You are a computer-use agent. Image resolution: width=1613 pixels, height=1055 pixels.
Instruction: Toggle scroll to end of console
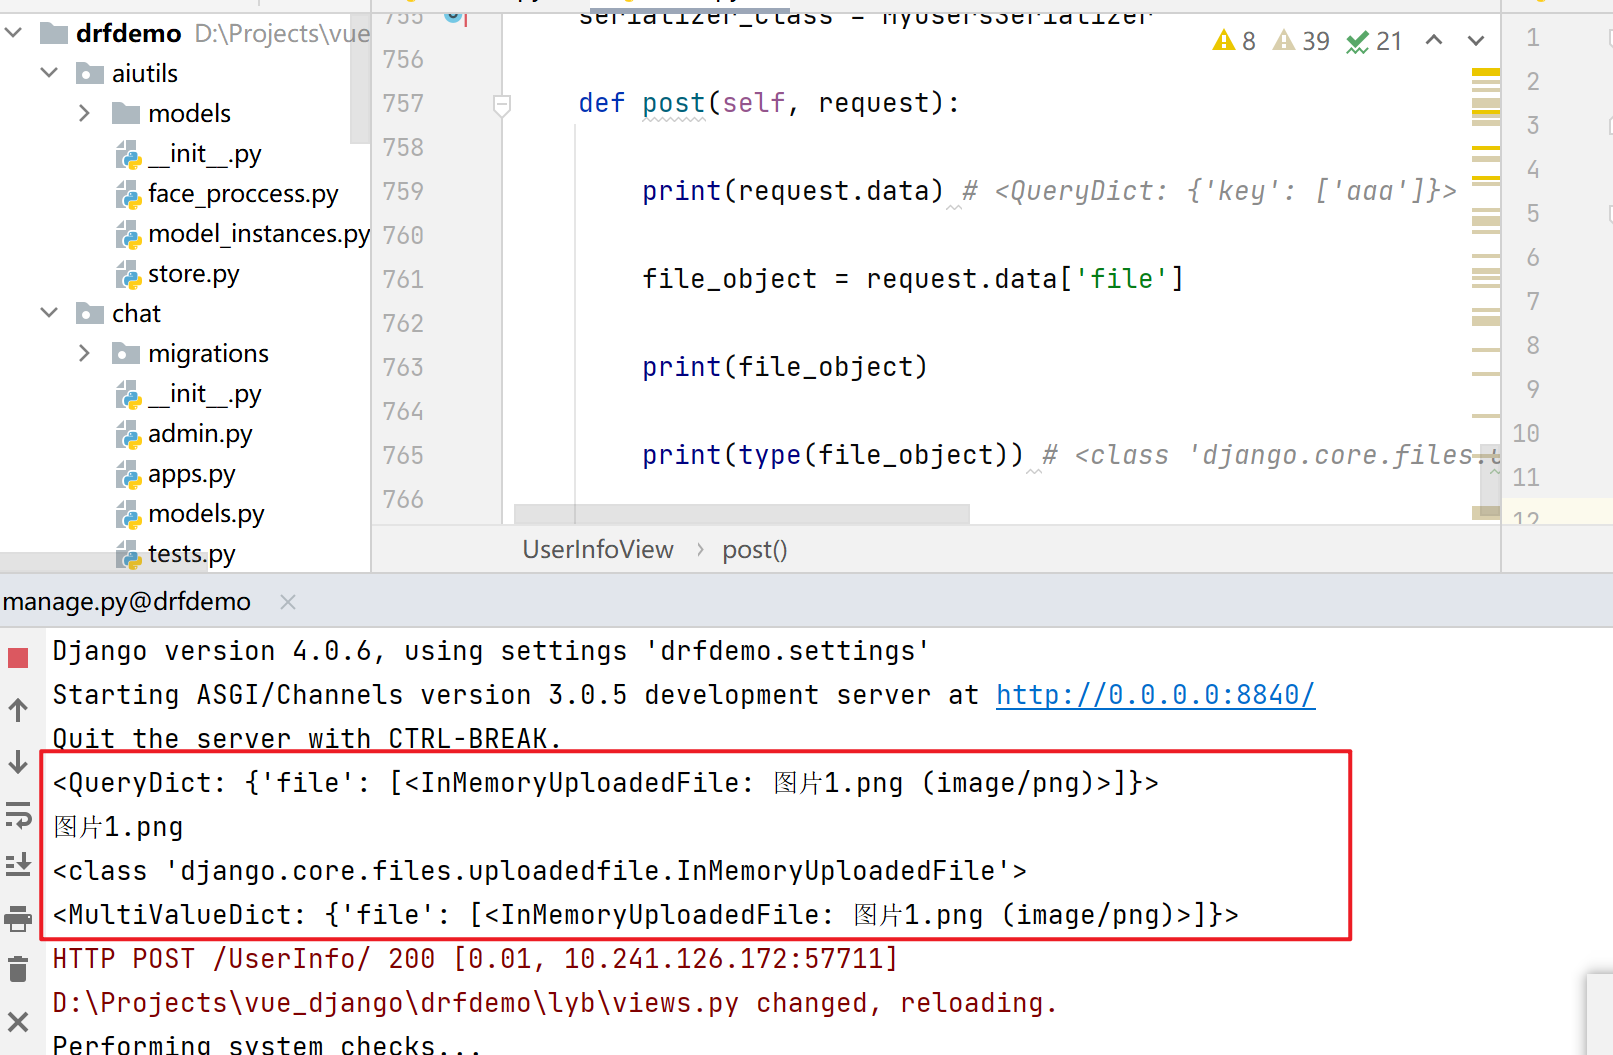[18, 865]
